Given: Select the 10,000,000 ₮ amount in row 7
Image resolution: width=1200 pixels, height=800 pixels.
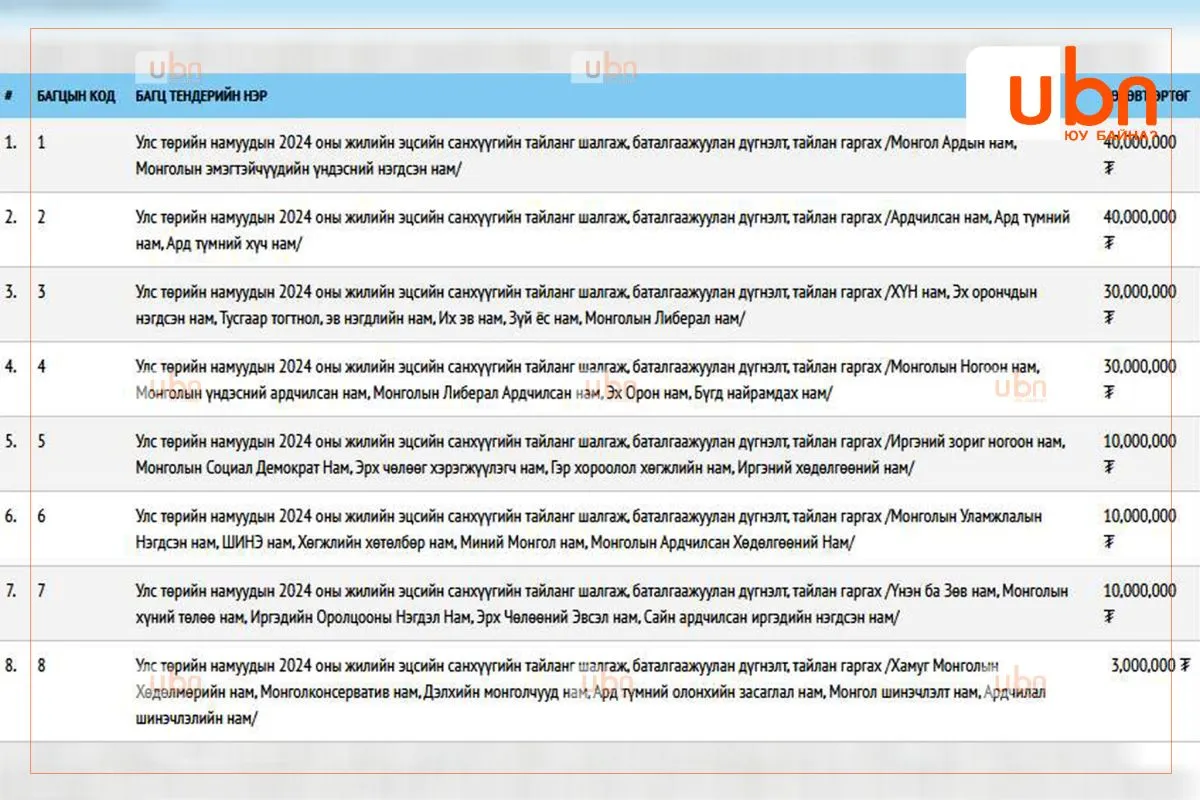Looking at the screenshot, I should pos(1139,603).
